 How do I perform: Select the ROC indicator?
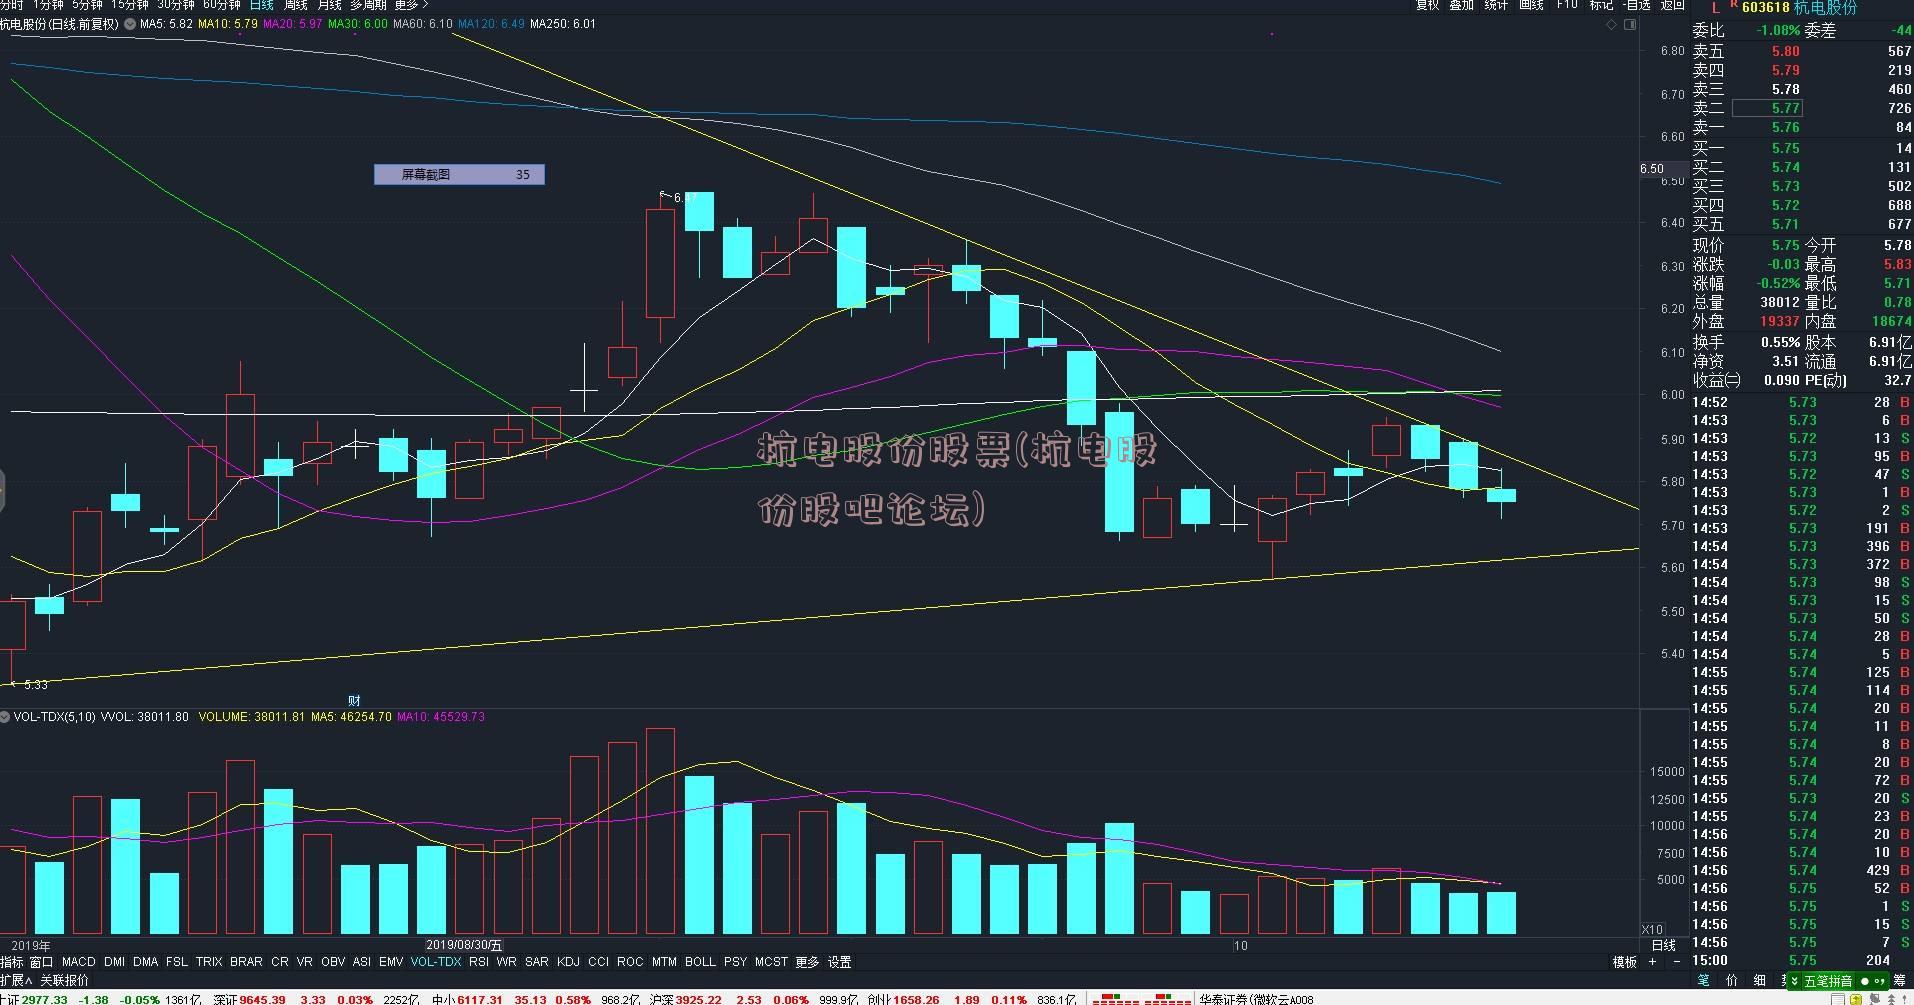(x=630, y=962)
